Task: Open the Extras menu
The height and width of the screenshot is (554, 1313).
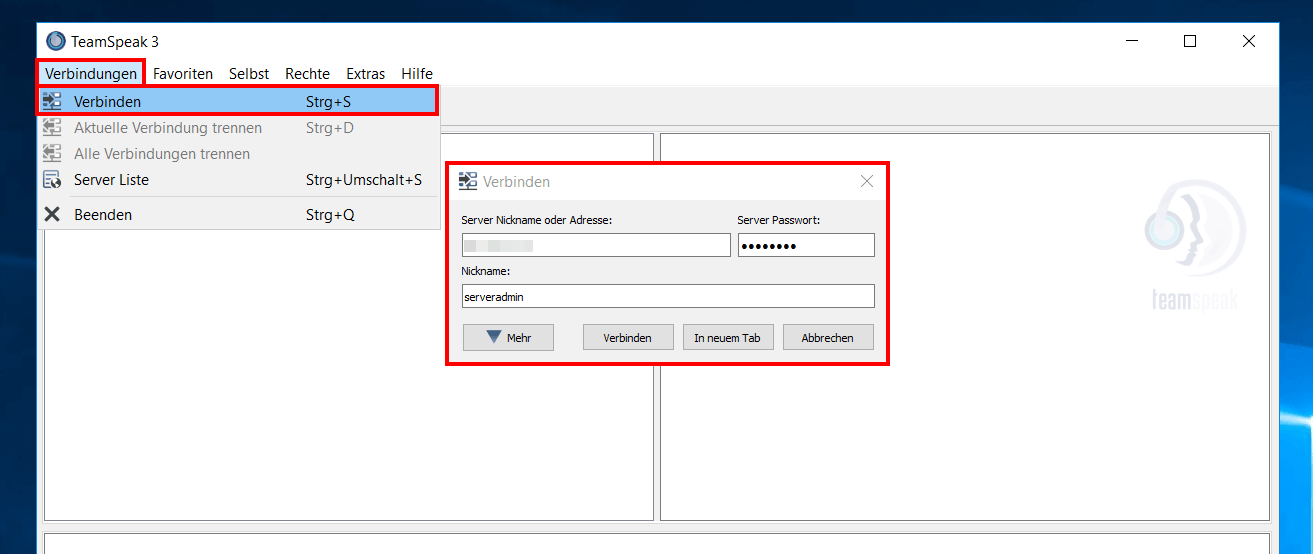Action: point(366,73)
